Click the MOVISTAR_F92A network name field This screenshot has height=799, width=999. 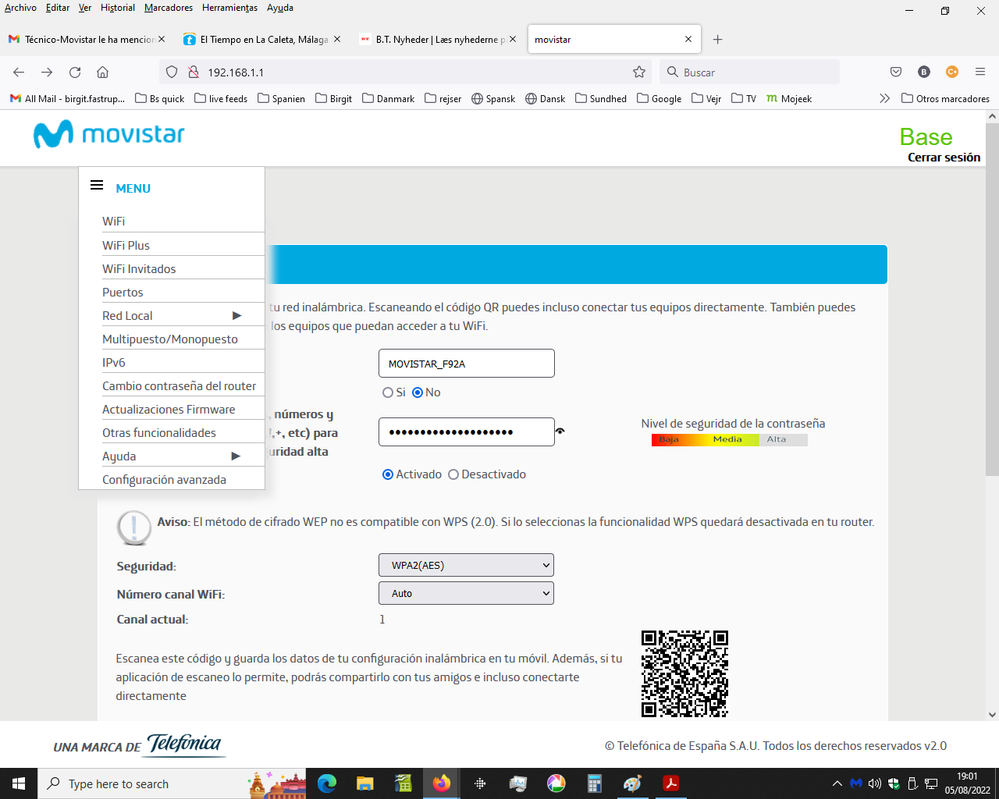tap(466, 363)
